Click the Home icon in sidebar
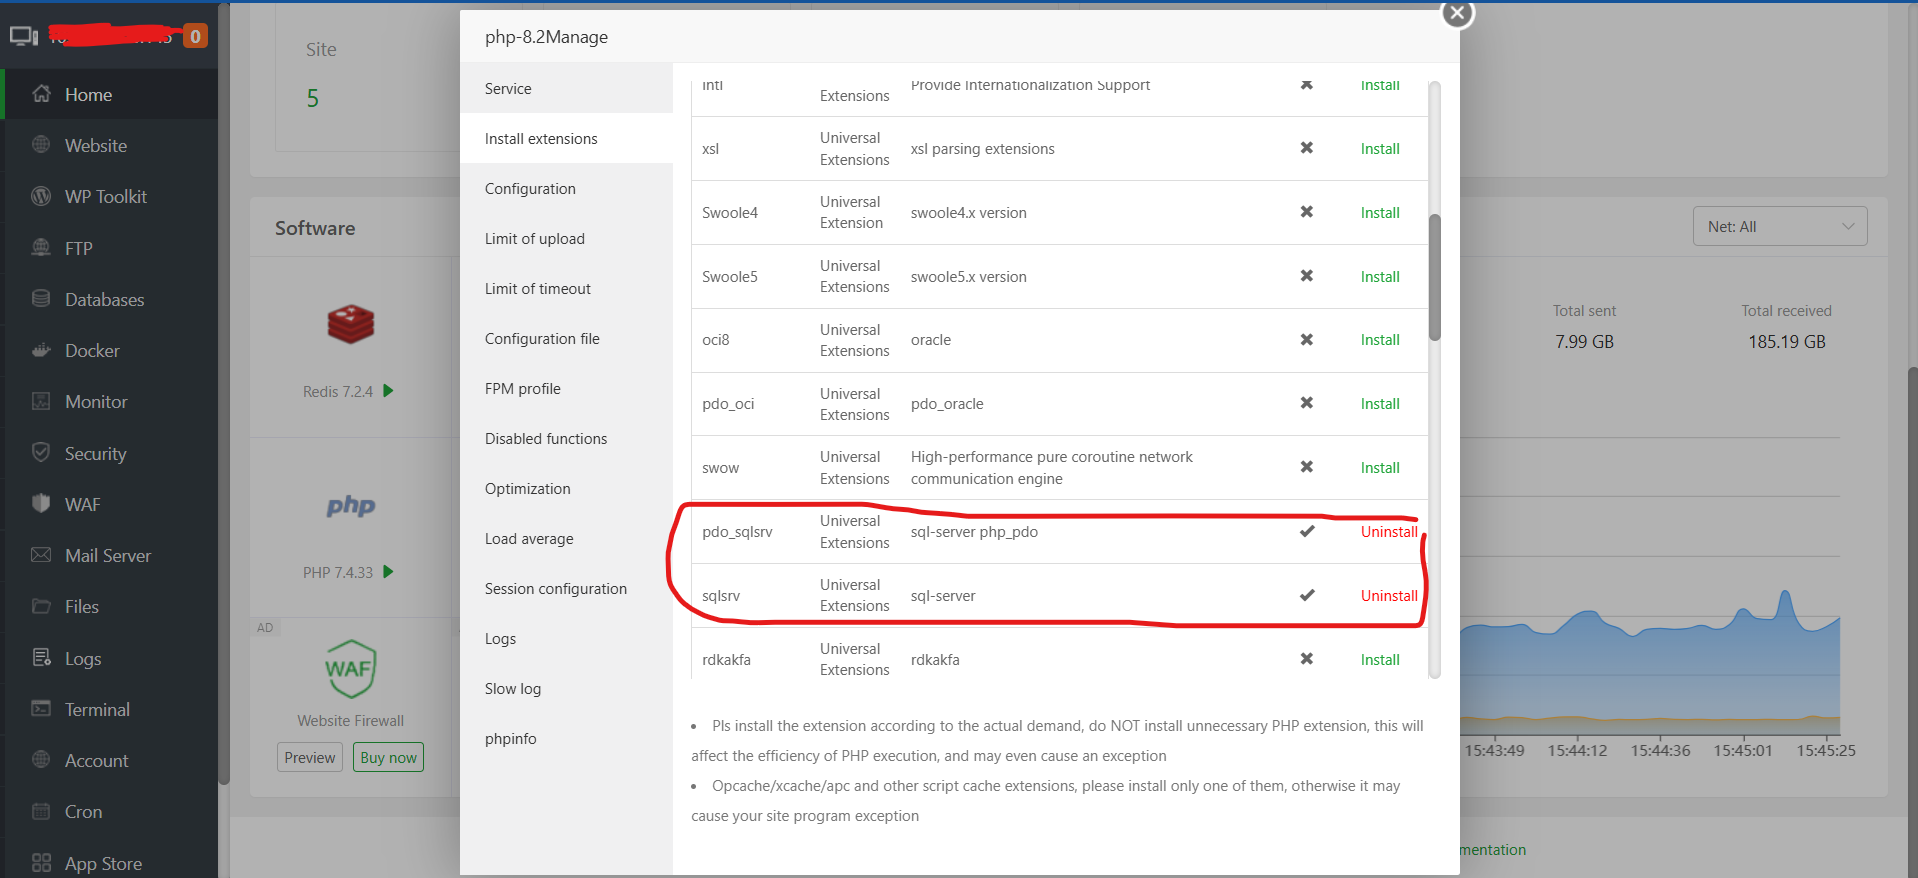Image resolution: width=1918 pixels, height=878 pixels. point(41,94)
